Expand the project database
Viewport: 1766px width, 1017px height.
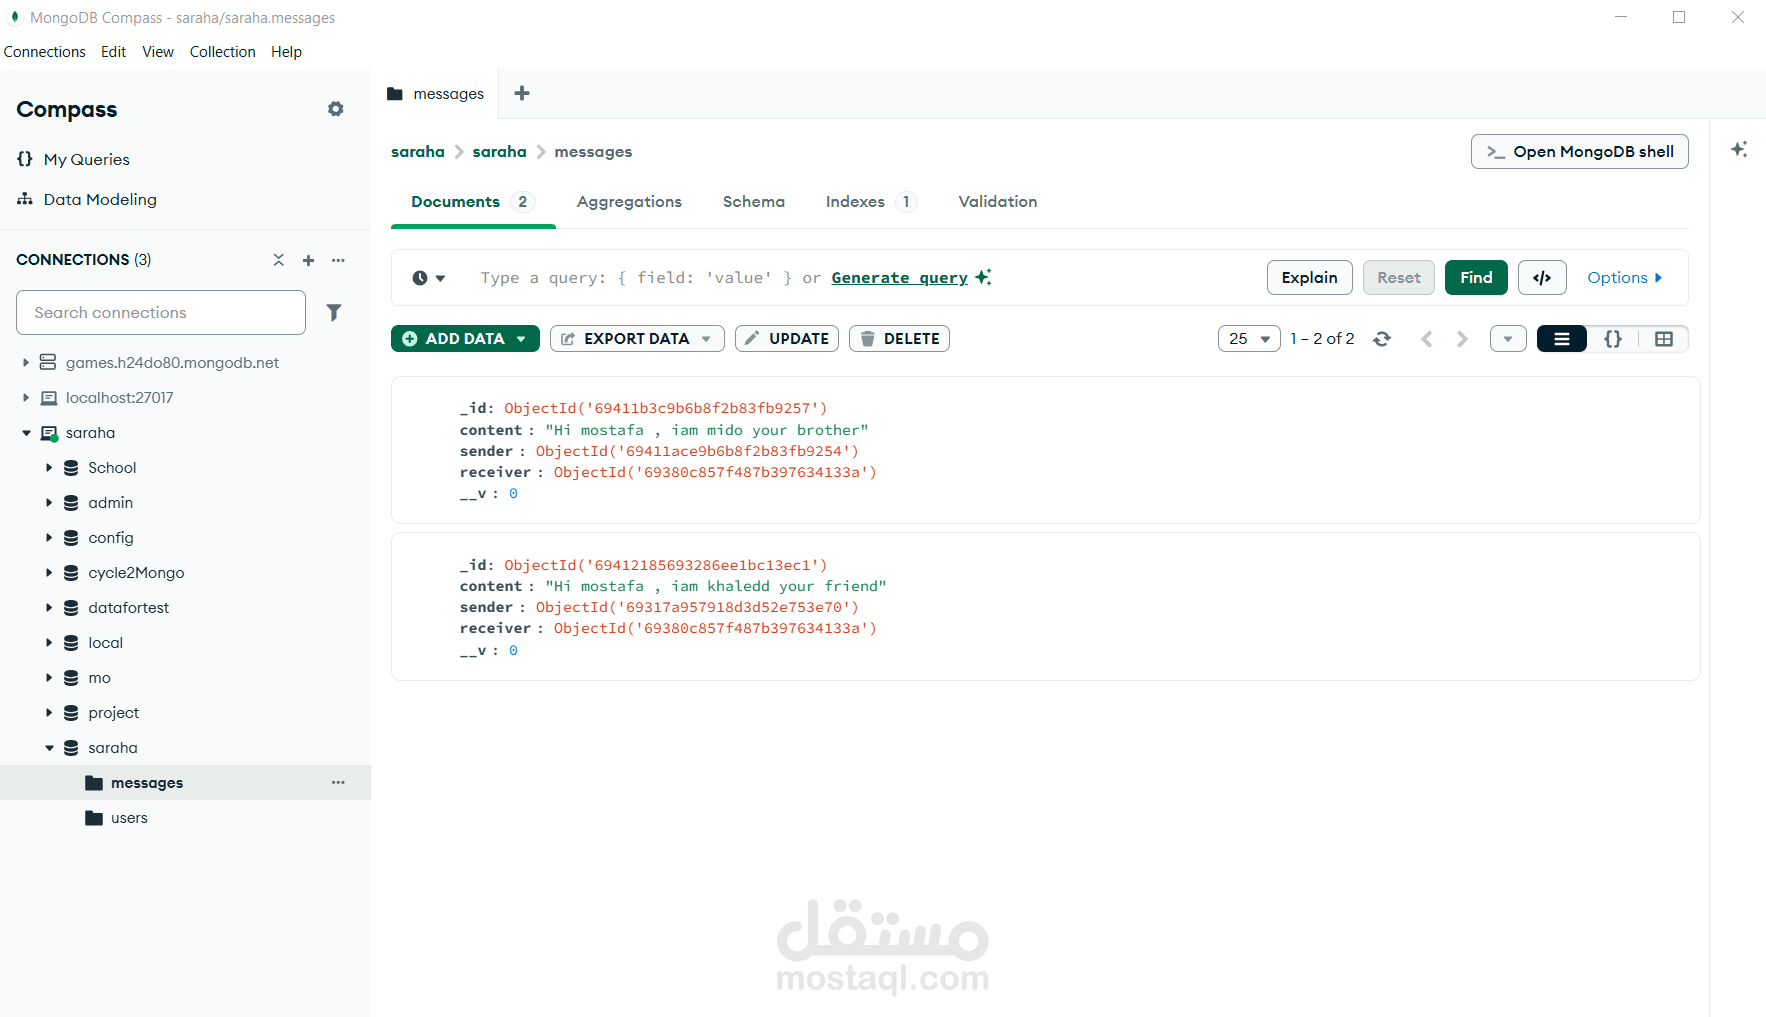pos(49,713)
